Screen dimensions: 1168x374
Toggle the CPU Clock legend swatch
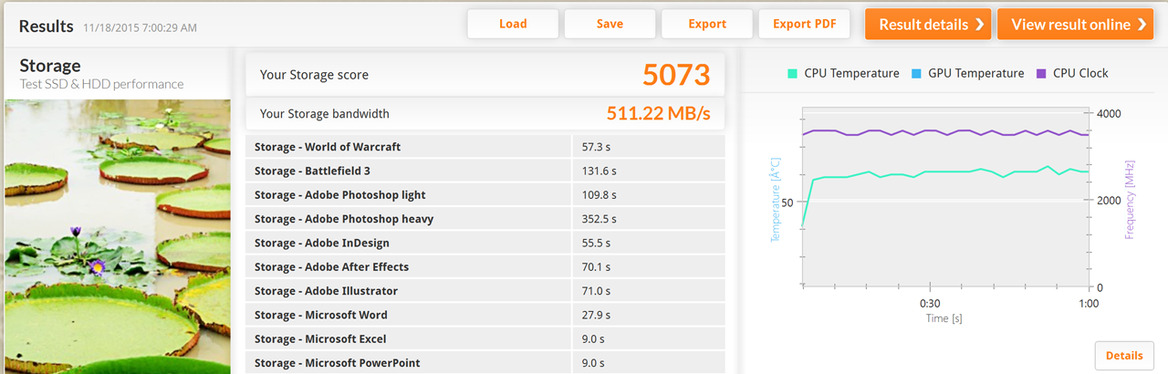(1041, 74)
